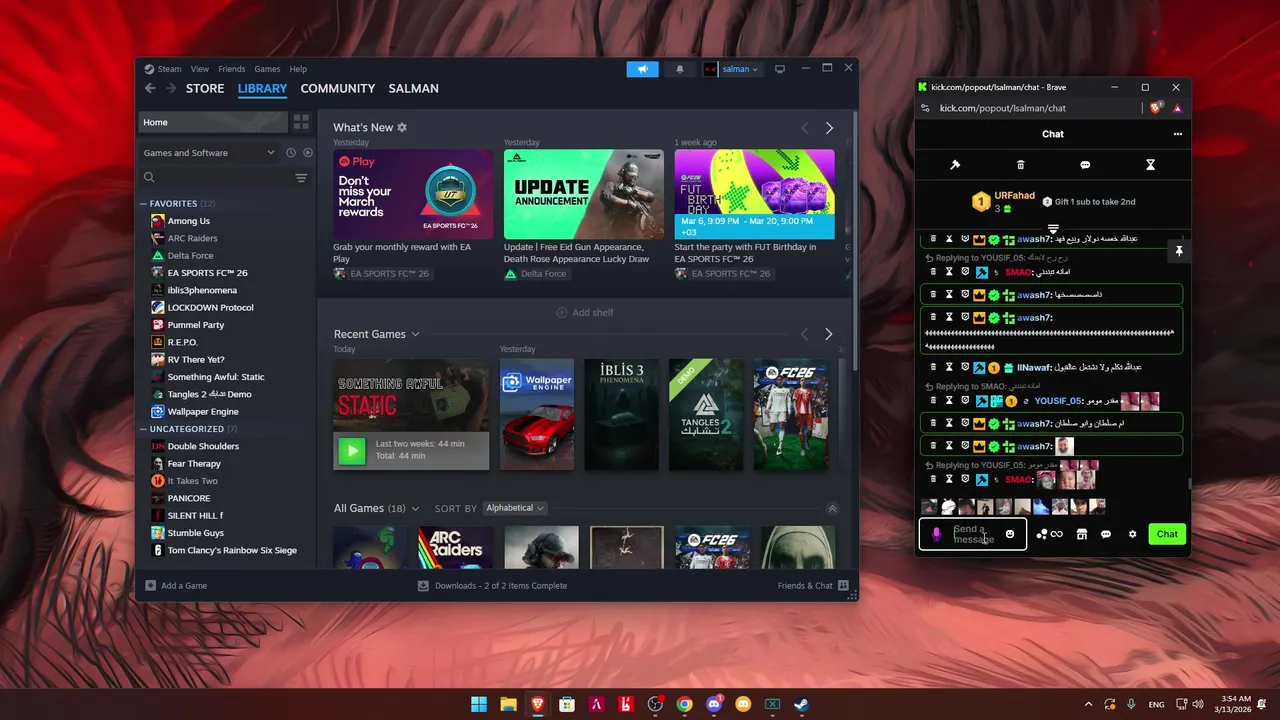The height and width of the screenshot is (720, 1280).
Task: Open Steam notifications bell
Action: coord(680,69)
